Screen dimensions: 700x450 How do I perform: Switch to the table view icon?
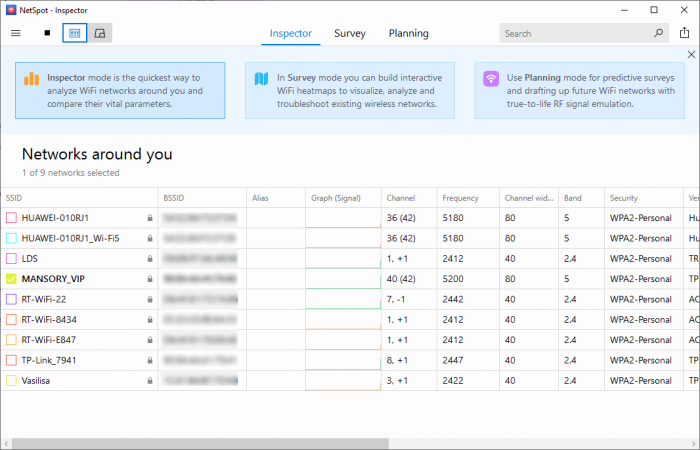[75, 33]
